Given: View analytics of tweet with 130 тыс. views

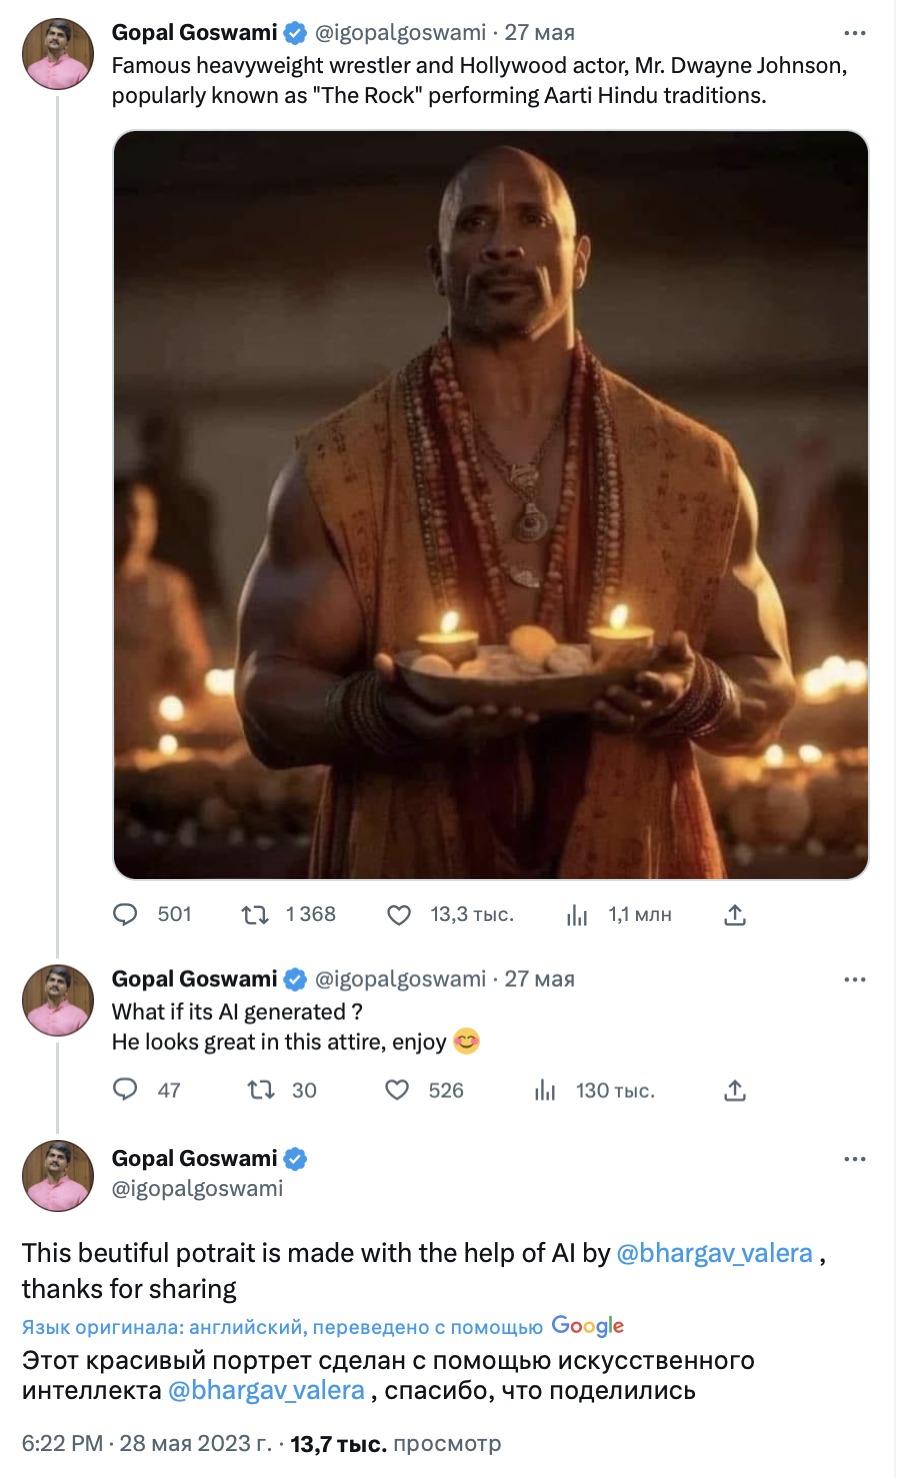Looking at the screenshot, I should [x=545, y=1090].
